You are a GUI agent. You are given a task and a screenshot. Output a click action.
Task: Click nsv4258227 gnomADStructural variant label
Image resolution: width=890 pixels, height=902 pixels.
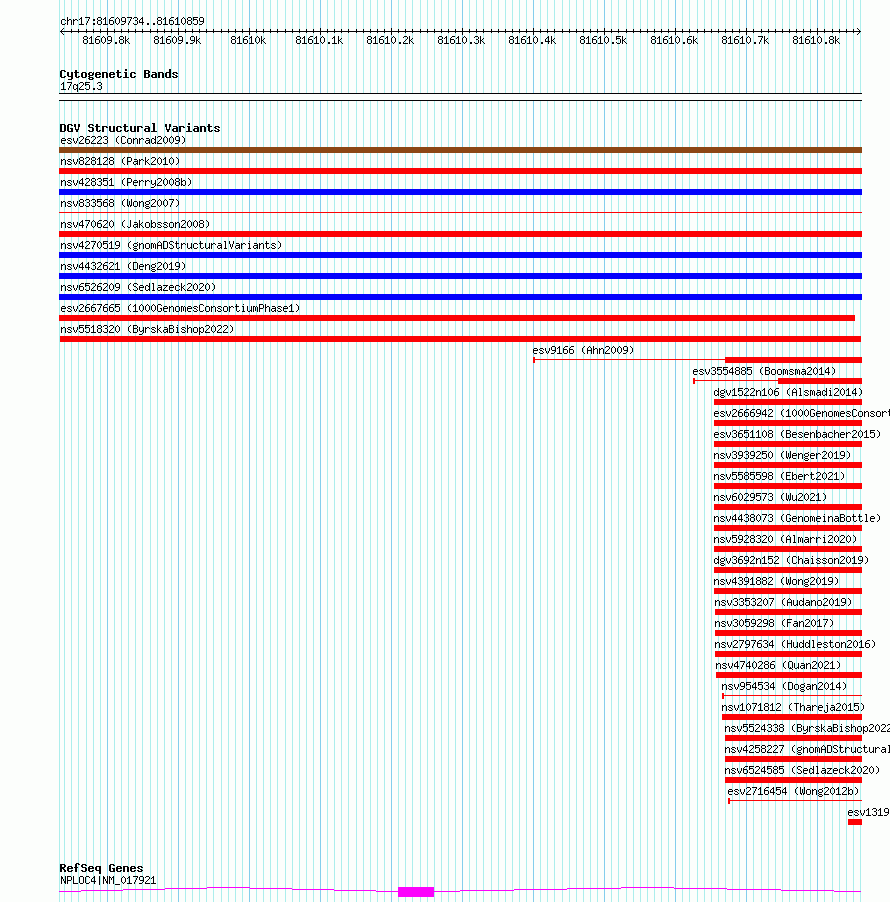pos(807,749)
